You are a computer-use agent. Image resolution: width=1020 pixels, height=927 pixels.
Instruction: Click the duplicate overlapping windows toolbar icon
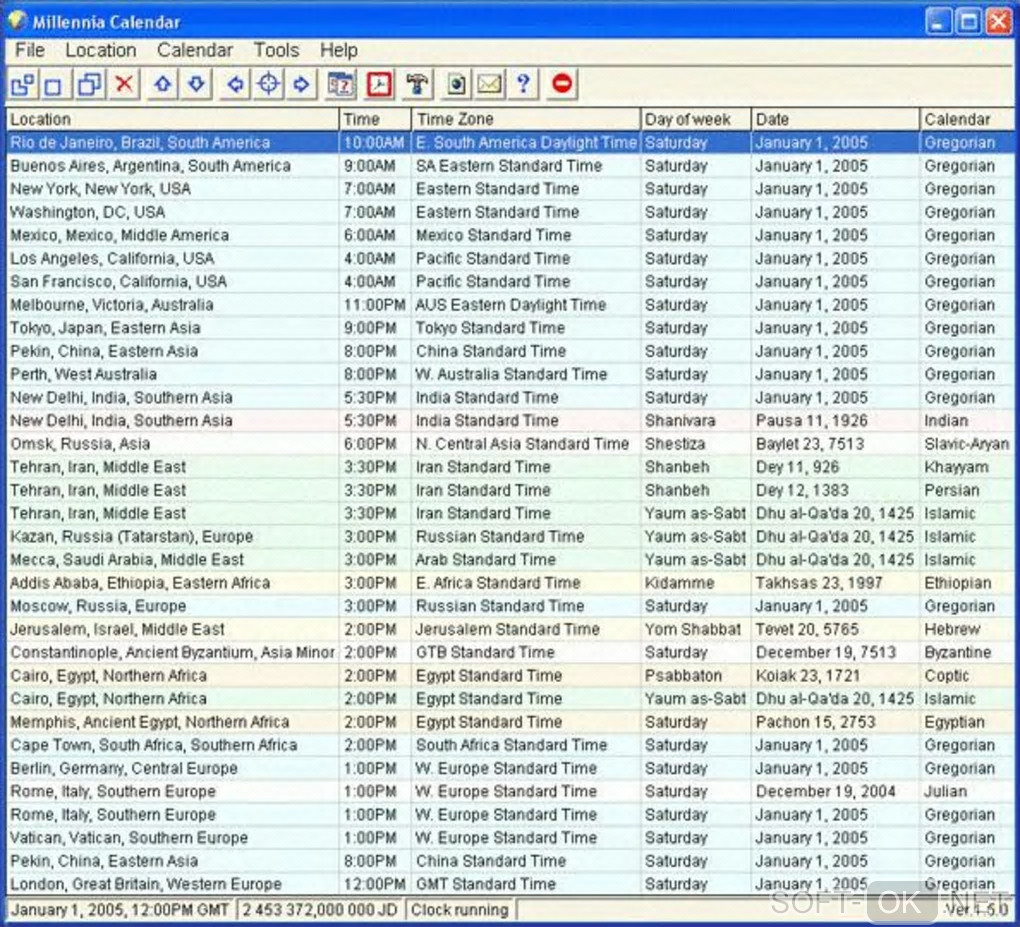tap(90, 85)
